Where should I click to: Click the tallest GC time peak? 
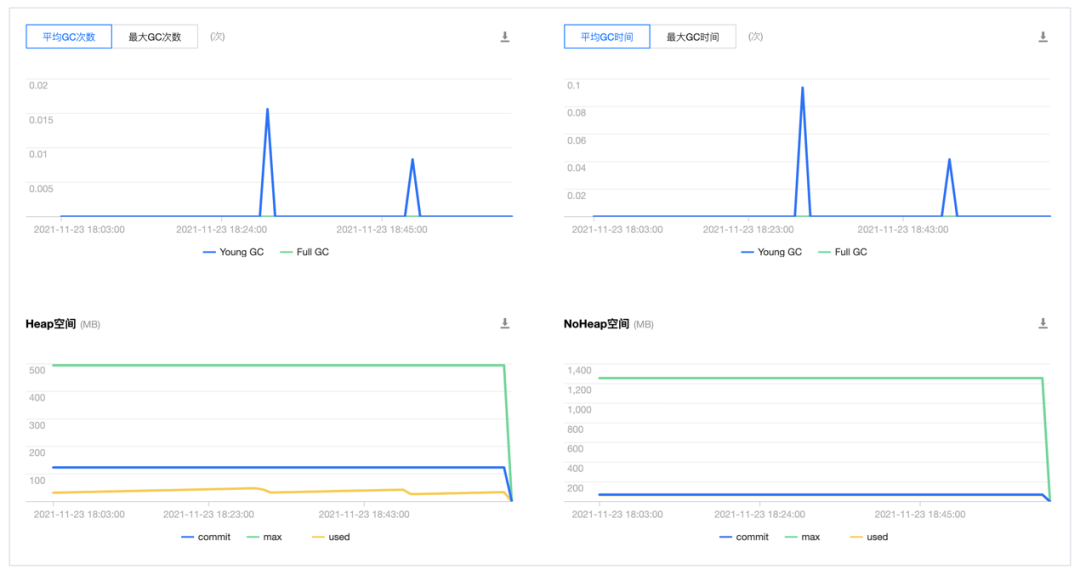tap(802, 88)
